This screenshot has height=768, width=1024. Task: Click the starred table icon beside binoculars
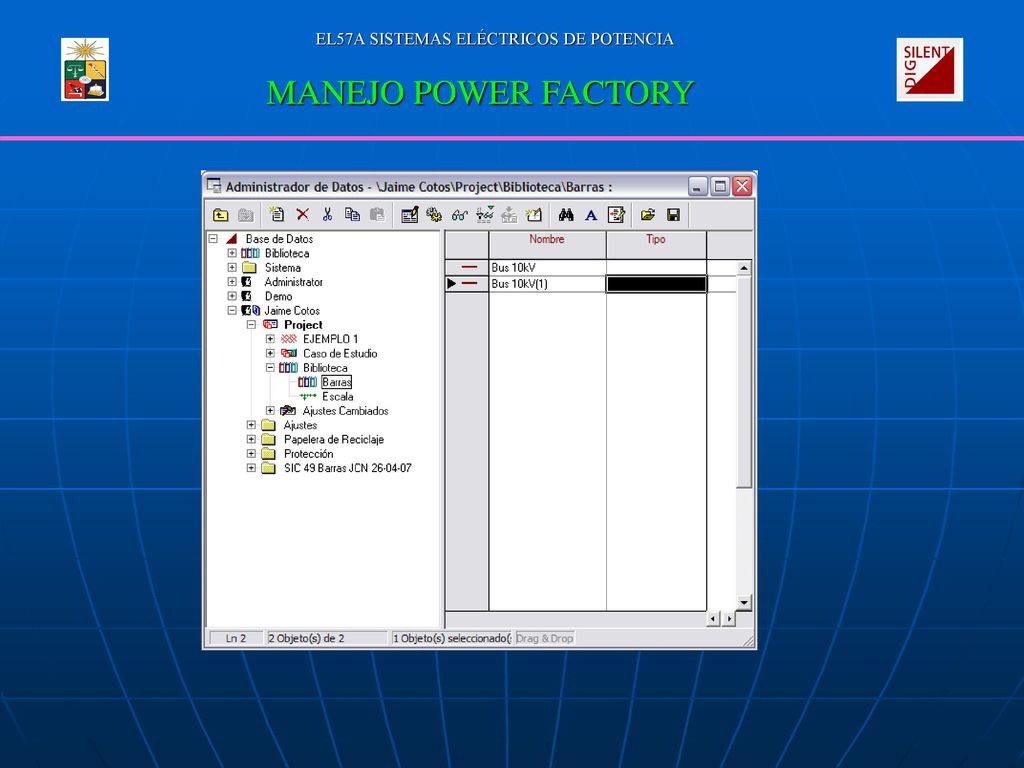pyautogui.click(x=534, y=214)
